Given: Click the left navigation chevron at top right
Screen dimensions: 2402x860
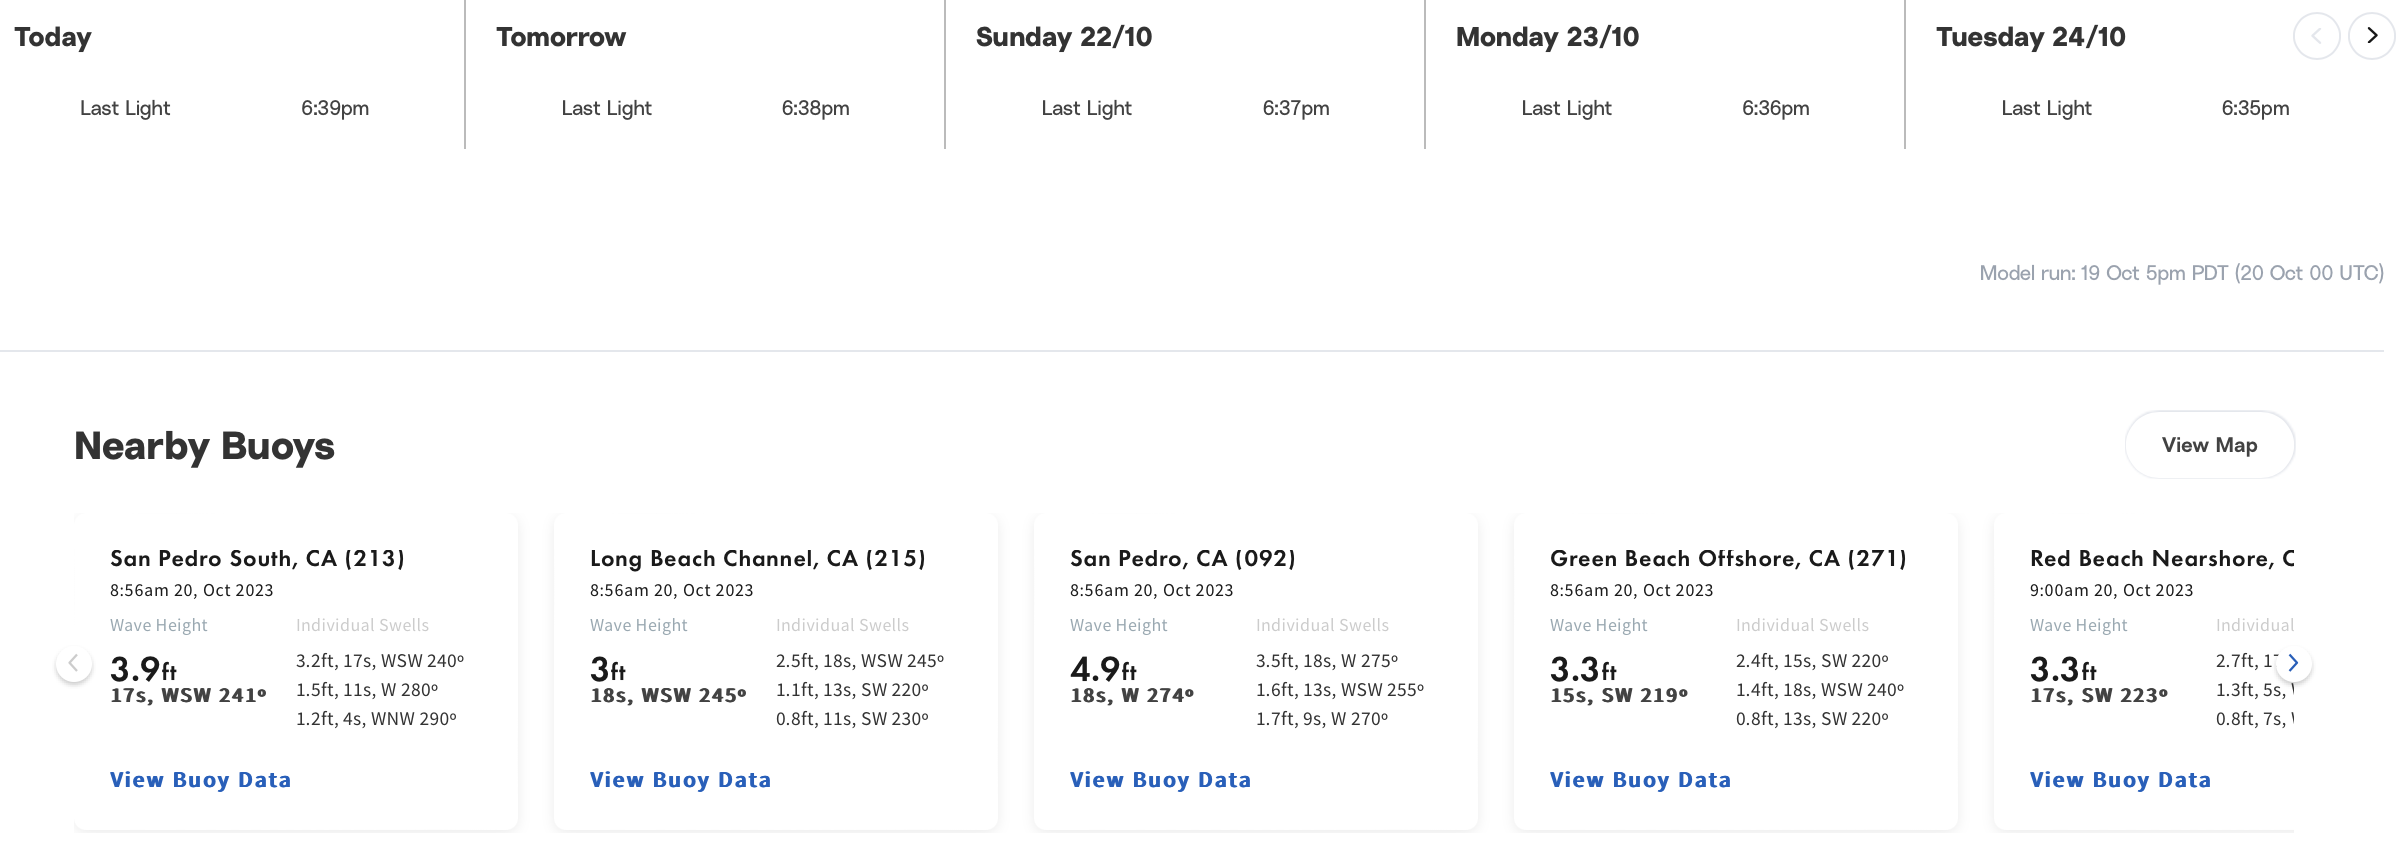Looking at the screenshot, I should (x=2317, y=35).
